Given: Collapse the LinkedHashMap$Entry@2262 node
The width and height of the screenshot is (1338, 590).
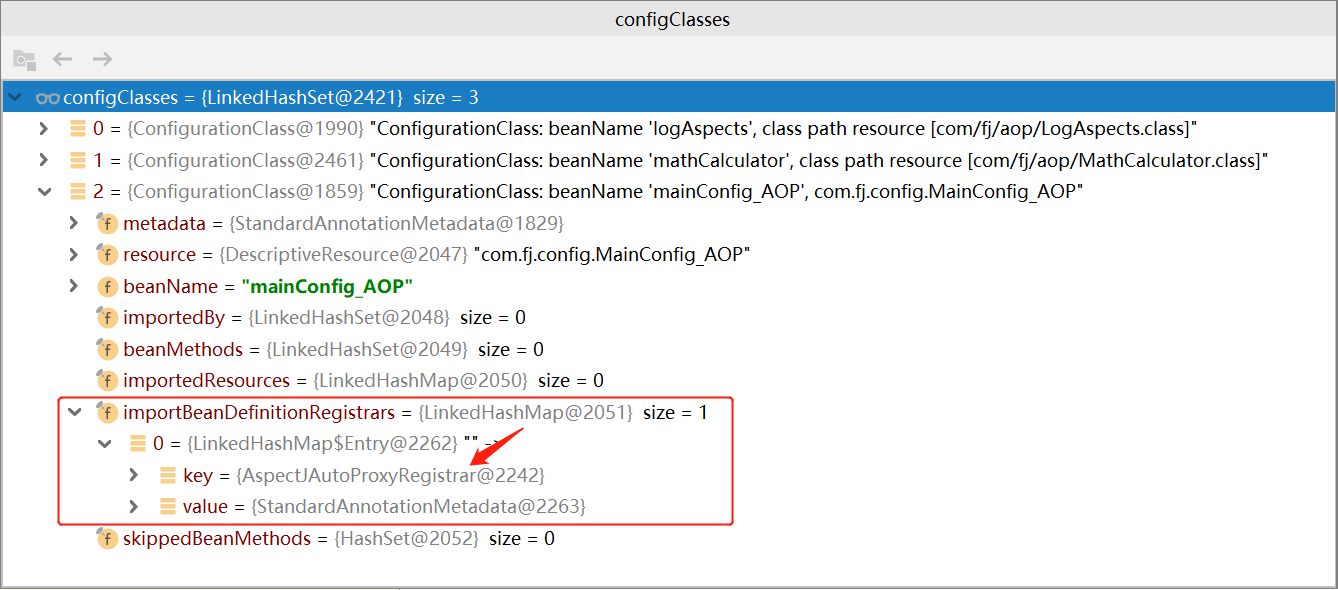Looking at the screenshot, I should [104, 443].
